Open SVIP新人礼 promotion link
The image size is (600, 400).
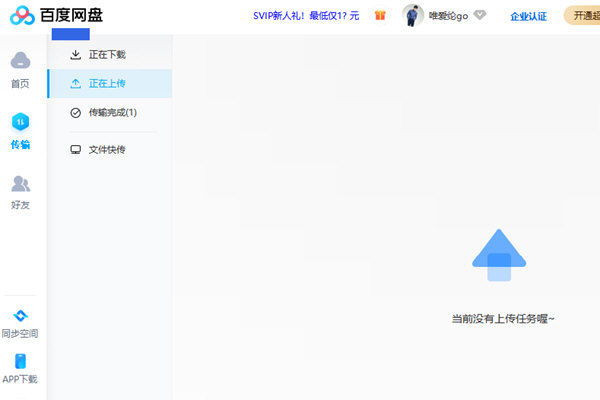click(306, 16)
